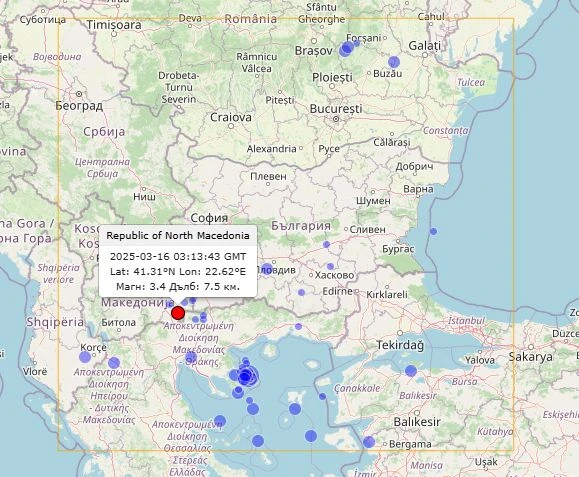The height and width of the screenshot is (477, 579).
Task: Click the Călărași city label
Action: pyautogui.click(x=391, y=142)
